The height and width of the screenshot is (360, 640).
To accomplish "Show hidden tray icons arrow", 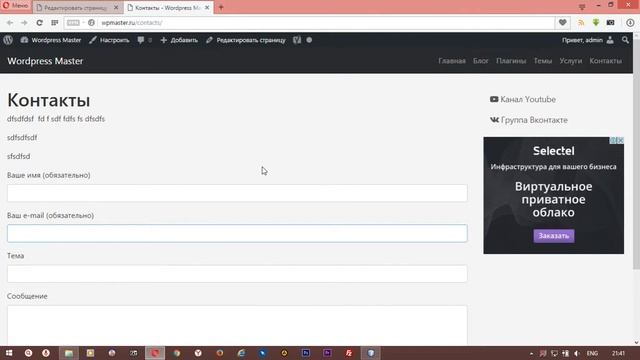I will [531, 353].
